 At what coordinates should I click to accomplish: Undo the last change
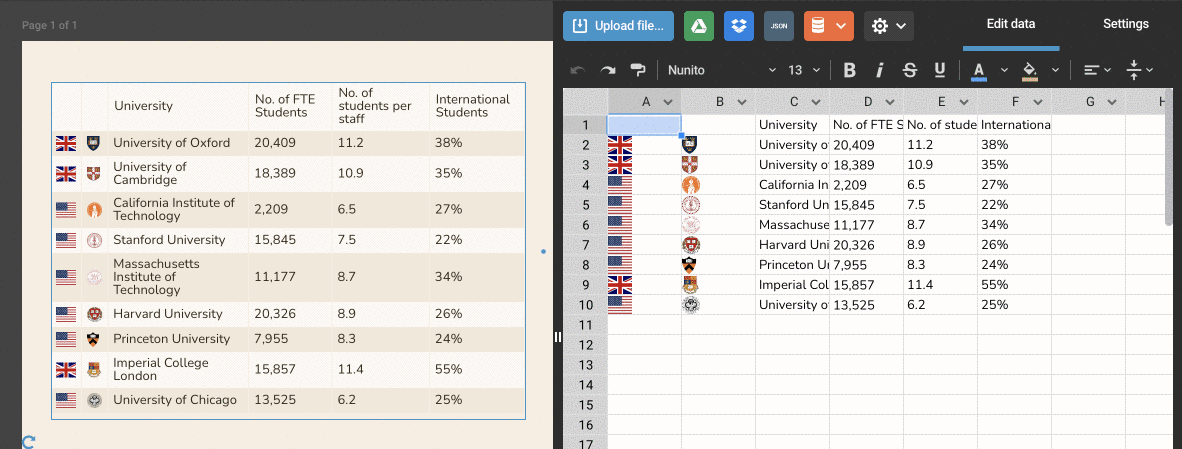(x=578, y=70)
